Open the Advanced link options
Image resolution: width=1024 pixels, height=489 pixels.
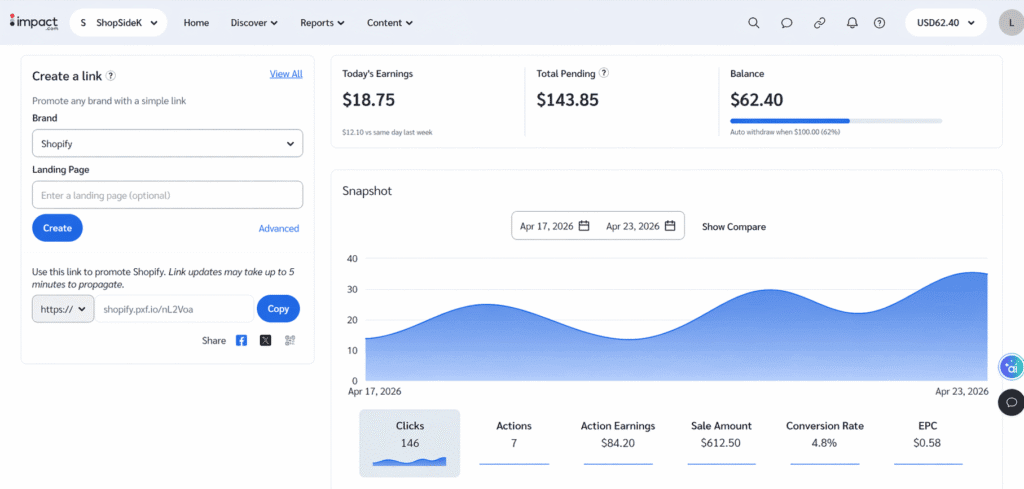[x=279, y=229]
